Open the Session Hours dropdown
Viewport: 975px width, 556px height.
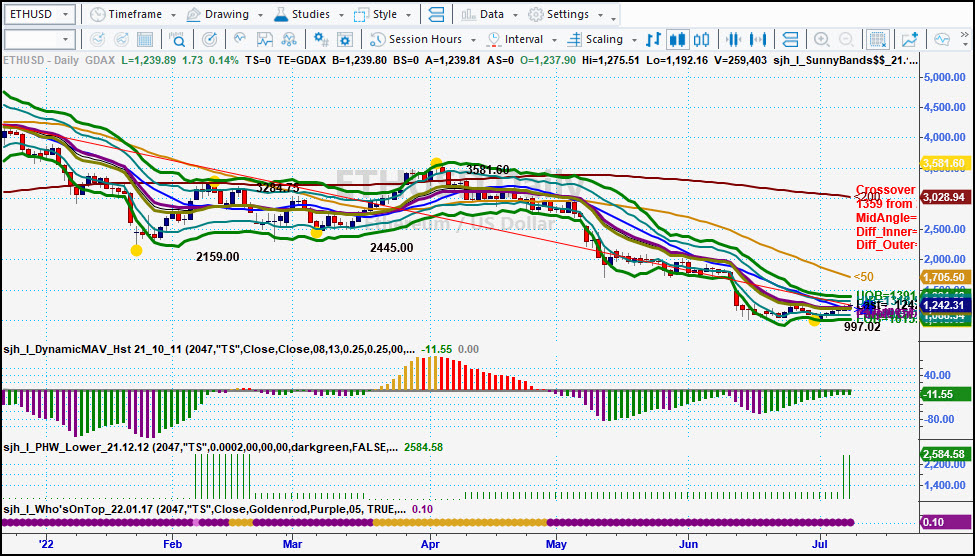point(423,39)
